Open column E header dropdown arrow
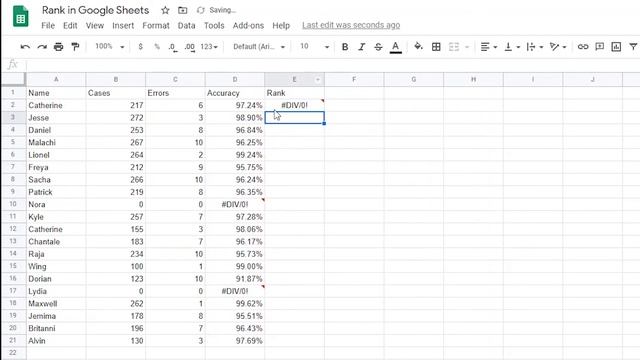Viewport: 640px width, 360px height. [318, 80]
